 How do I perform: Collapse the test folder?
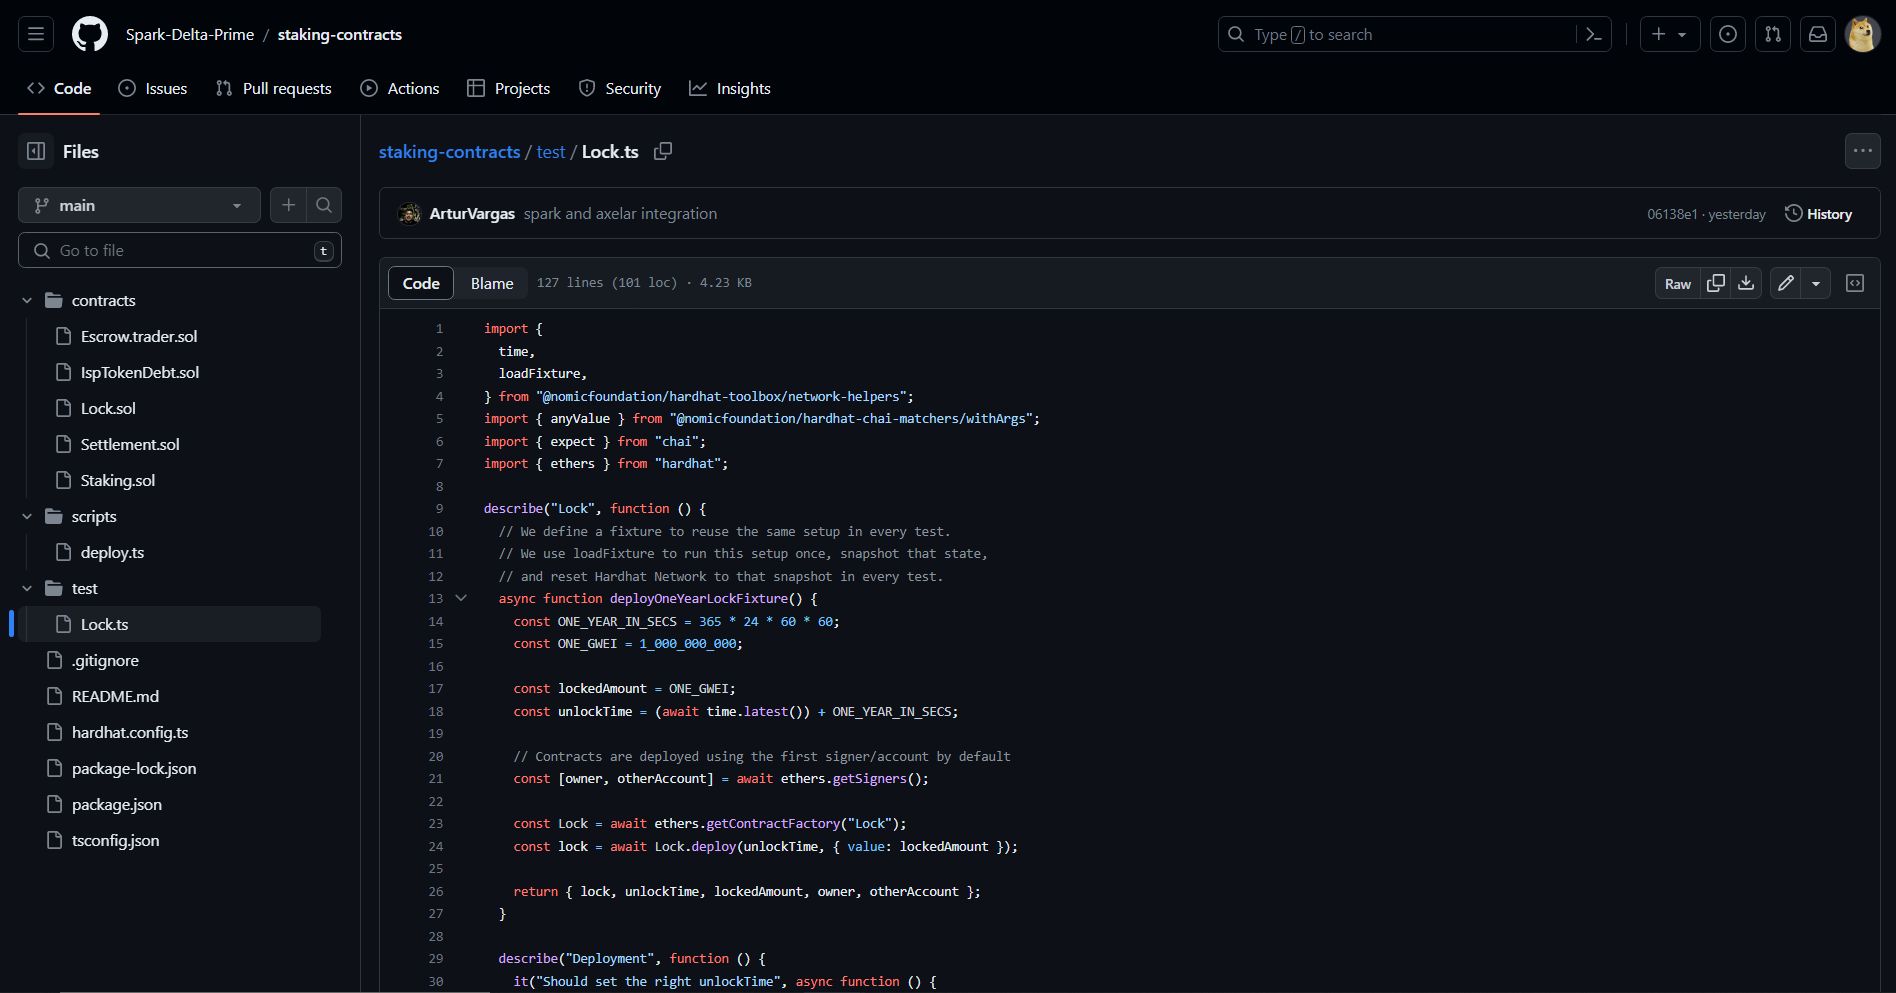click(27, 588)
